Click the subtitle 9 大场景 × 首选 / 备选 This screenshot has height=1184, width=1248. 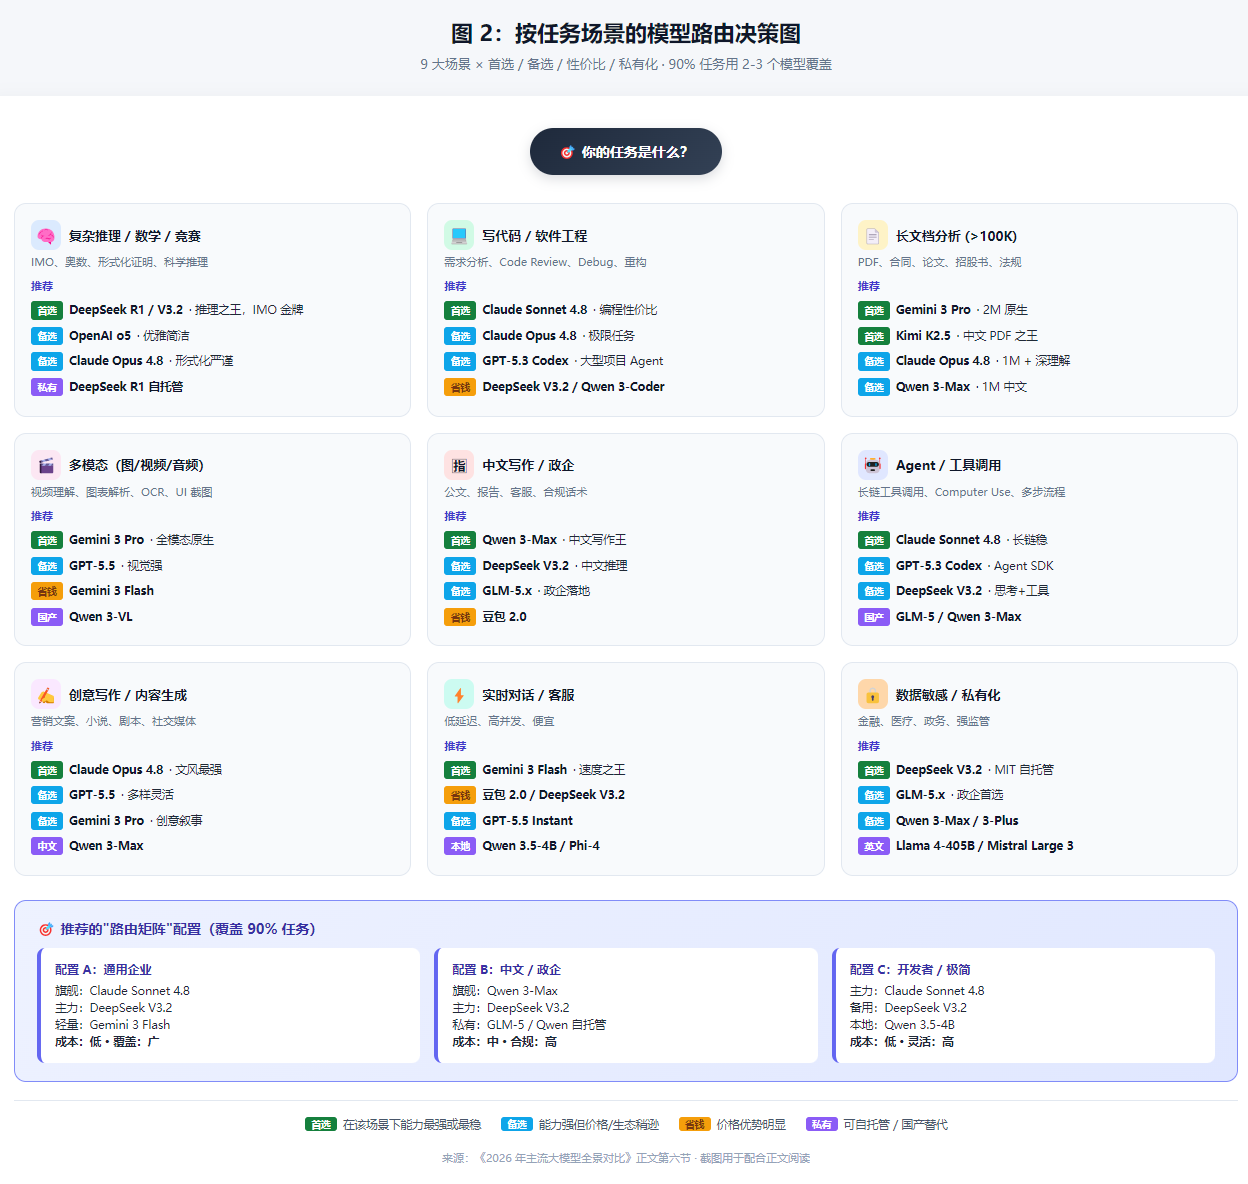tap(626, 64)
